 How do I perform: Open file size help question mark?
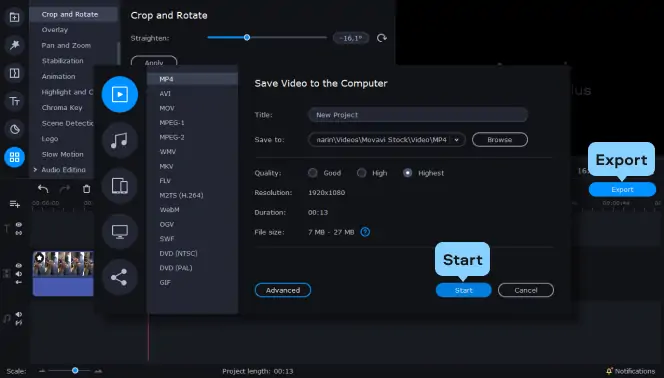coord(365,232)
